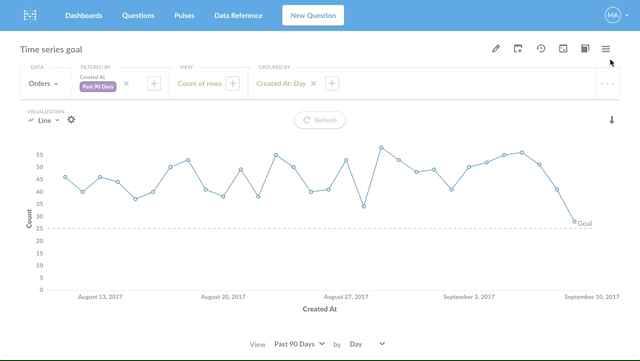Screen dimensions: 640x361
Task: Open the revision history clock icon
Action: 541,49
